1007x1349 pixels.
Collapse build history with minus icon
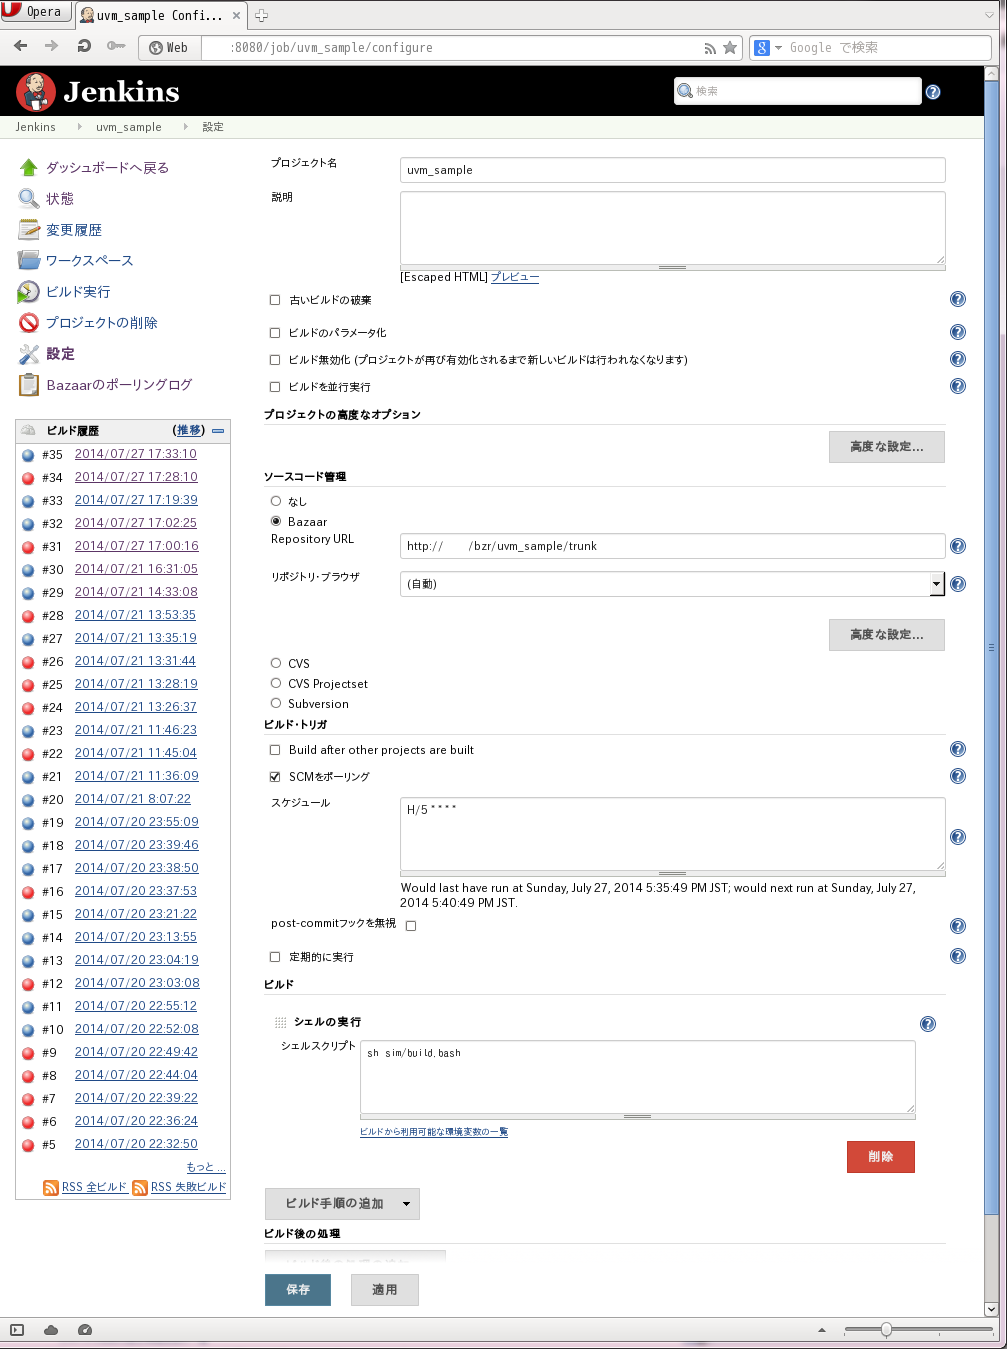pyautogui.click(x=218, y=431)
